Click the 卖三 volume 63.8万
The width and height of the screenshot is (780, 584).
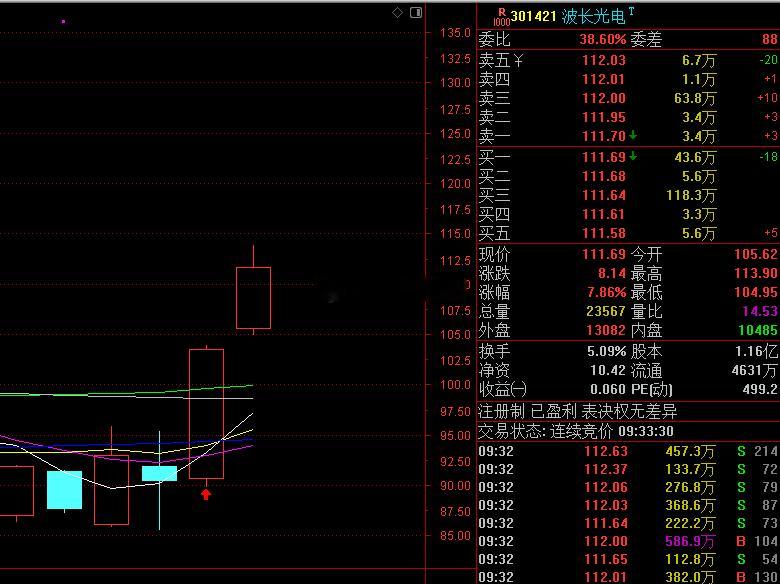pos(694,98)
